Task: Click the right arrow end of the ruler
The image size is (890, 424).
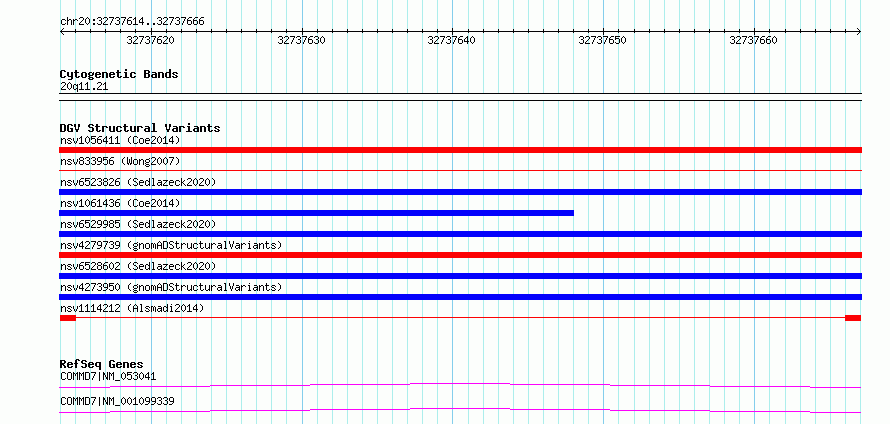Action: click(x=858, y=32)
